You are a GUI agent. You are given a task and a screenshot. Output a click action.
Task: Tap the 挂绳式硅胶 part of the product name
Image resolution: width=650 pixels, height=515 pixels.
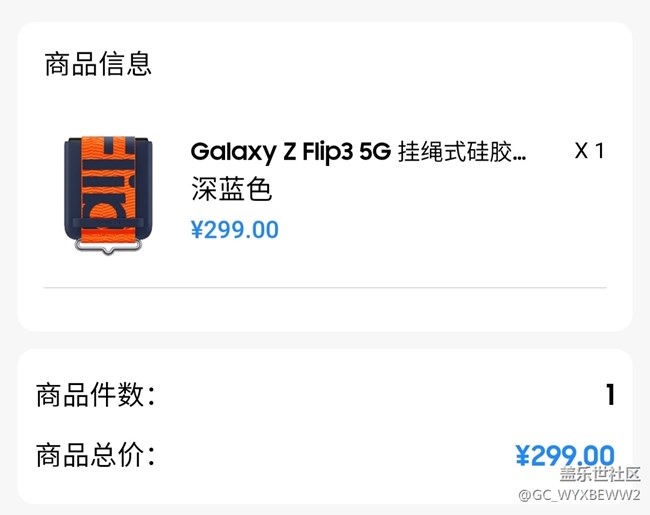(455, 152)
